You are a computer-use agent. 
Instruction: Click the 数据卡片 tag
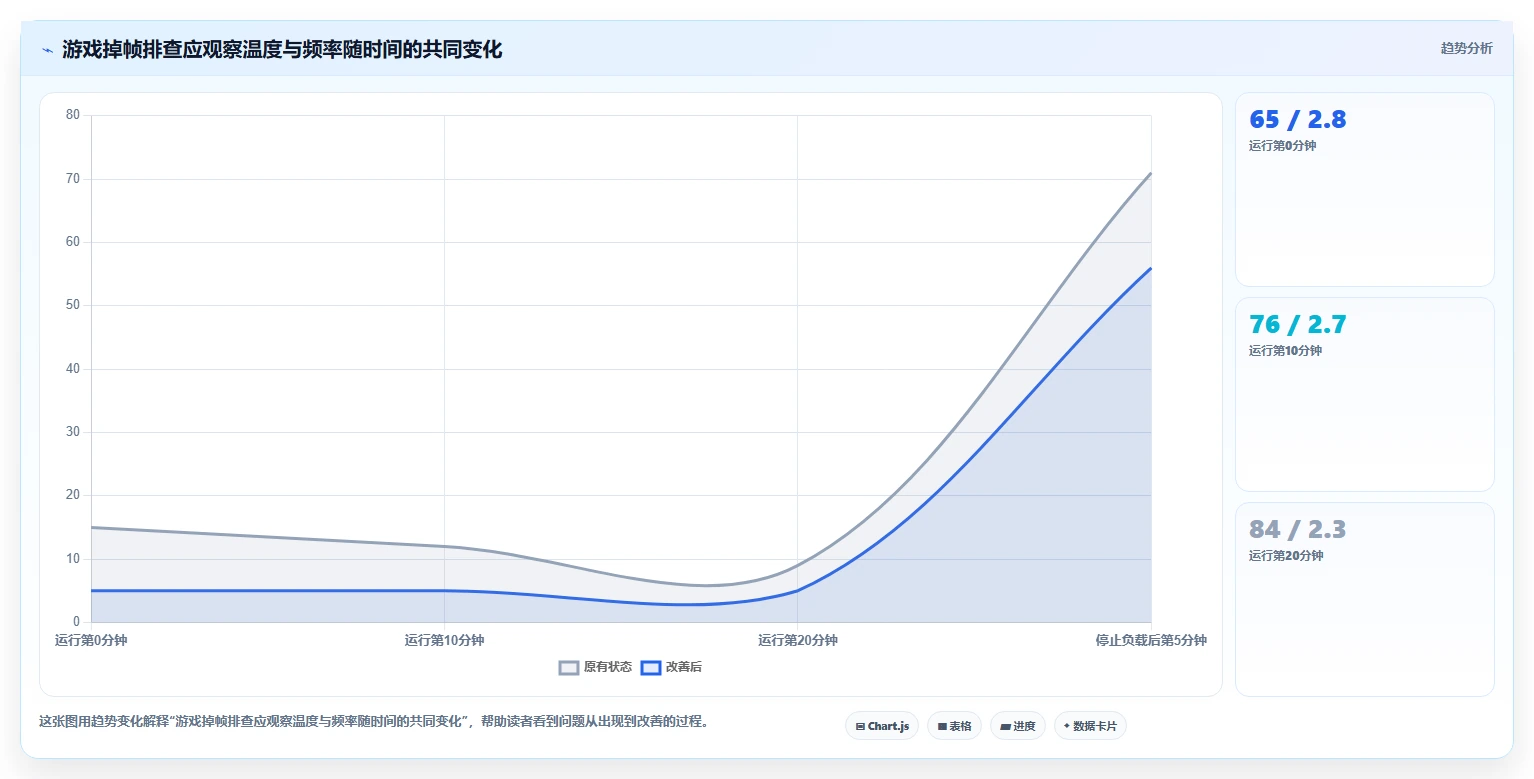click(1090, 726)
